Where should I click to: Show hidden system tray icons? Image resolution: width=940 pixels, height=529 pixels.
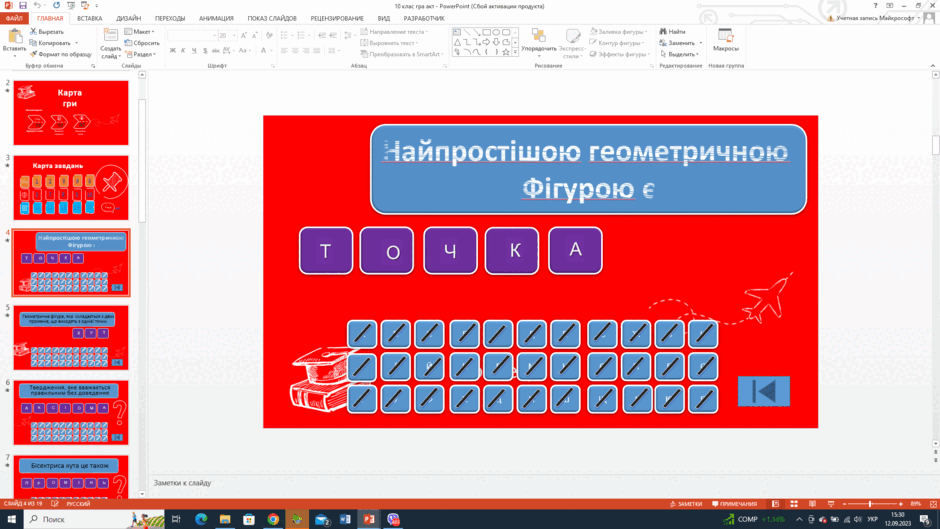click(799, 519)
